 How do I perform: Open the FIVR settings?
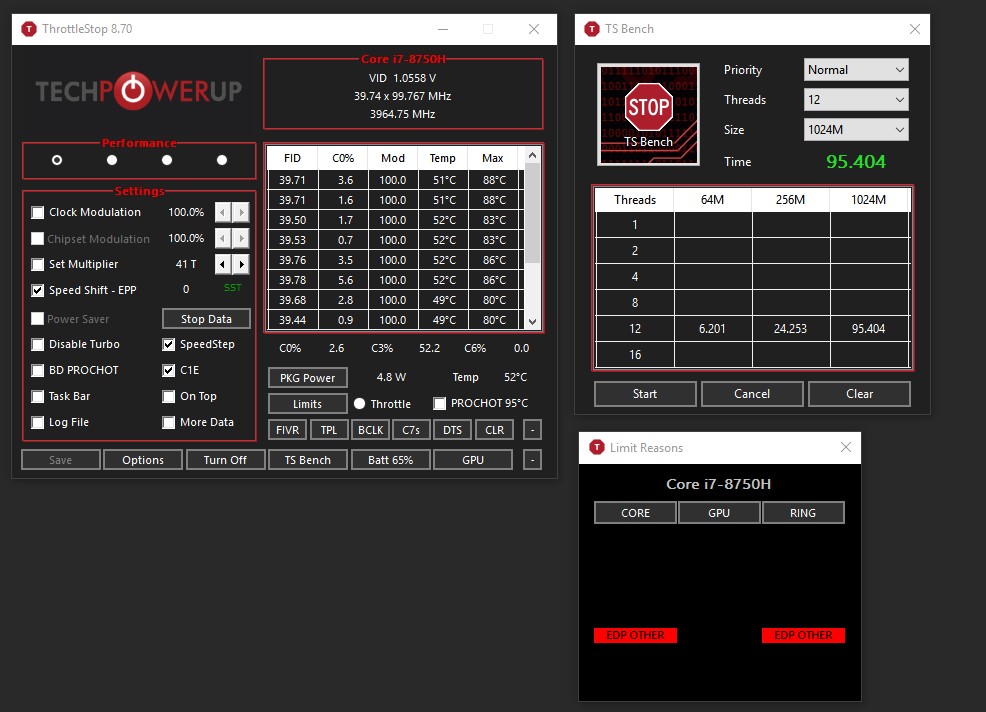(287, 430)
